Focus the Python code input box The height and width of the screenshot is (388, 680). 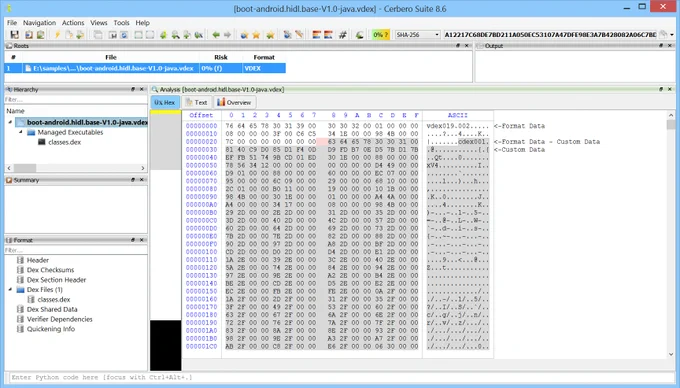(x=339, y=377)
